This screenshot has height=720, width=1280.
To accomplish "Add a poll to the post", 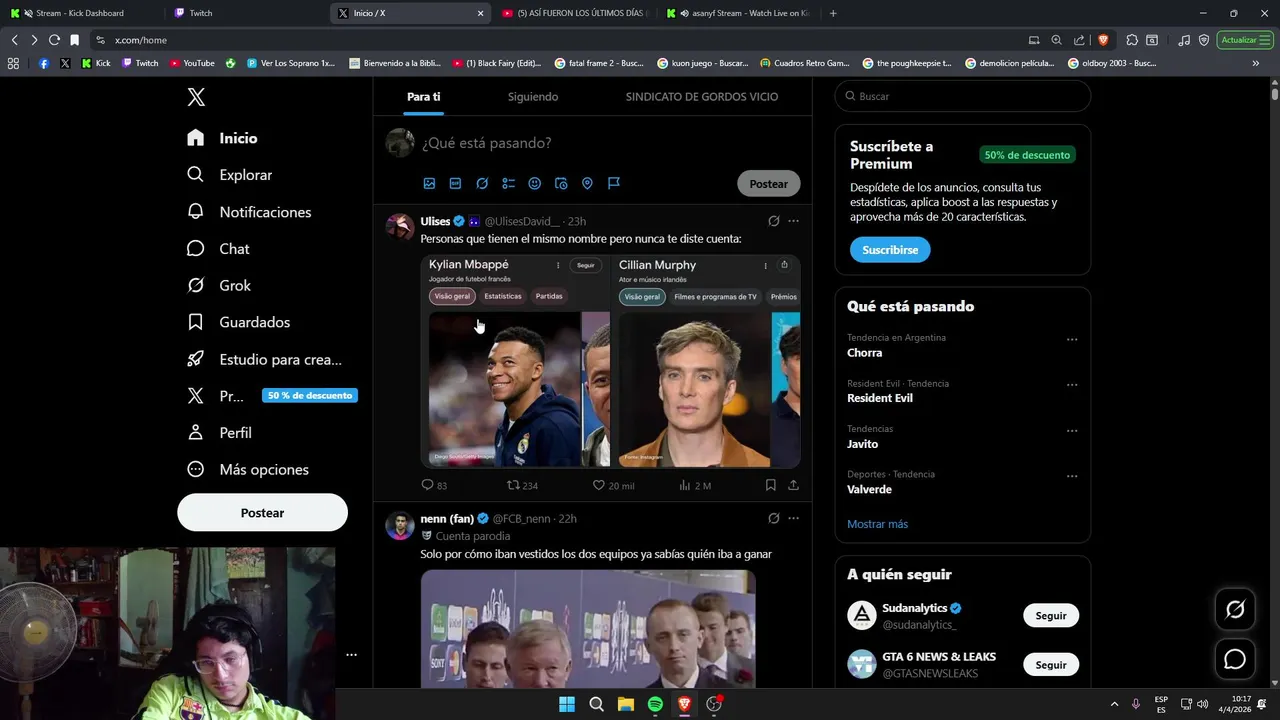I will click(508, 183).
